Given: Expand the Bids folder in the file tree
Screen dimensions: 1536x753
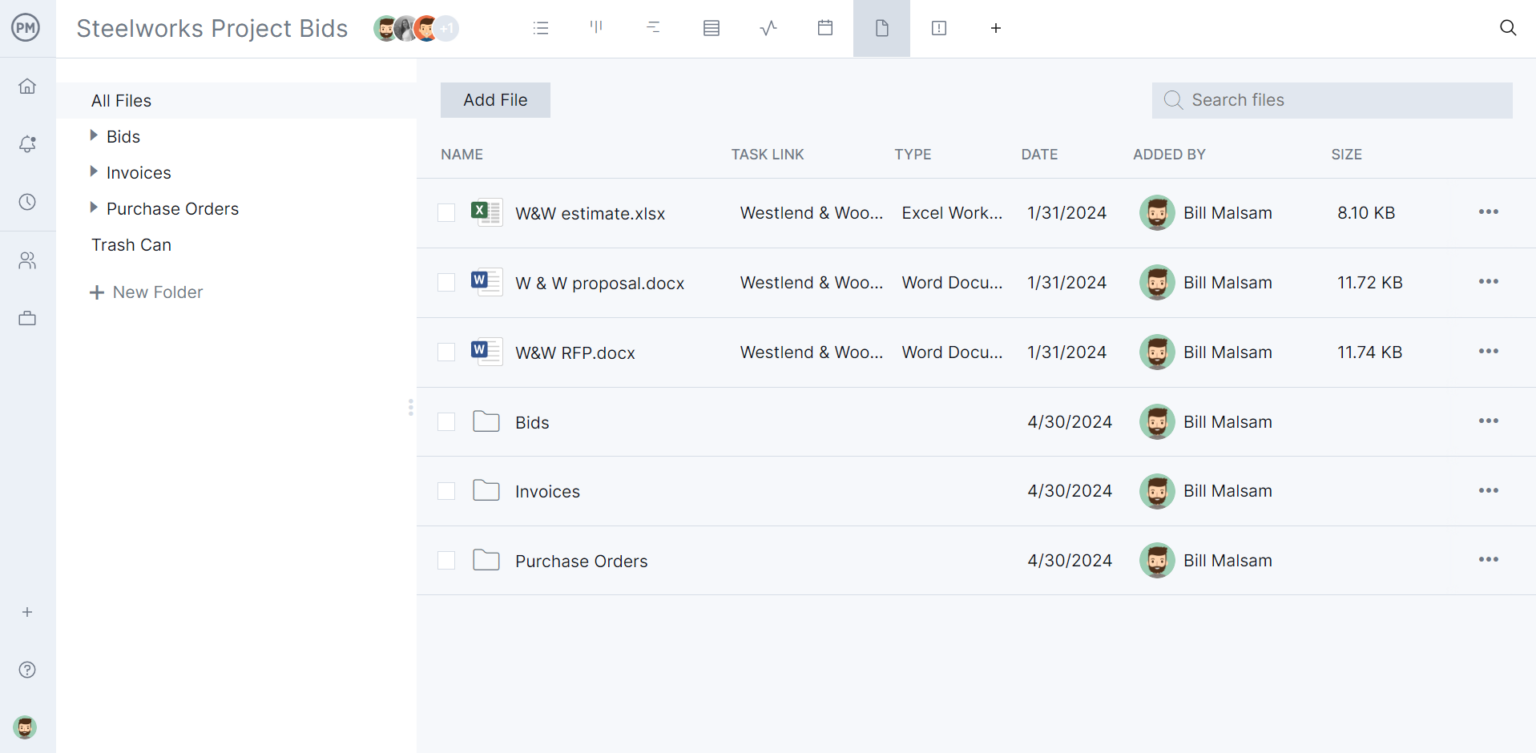Looking at the screenshot, I should (94, 136).
